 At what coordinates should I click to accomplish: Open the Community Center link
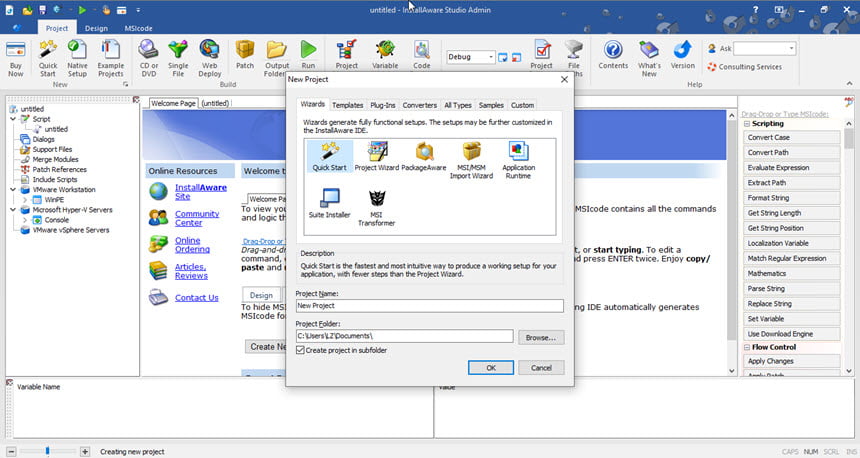197,218
